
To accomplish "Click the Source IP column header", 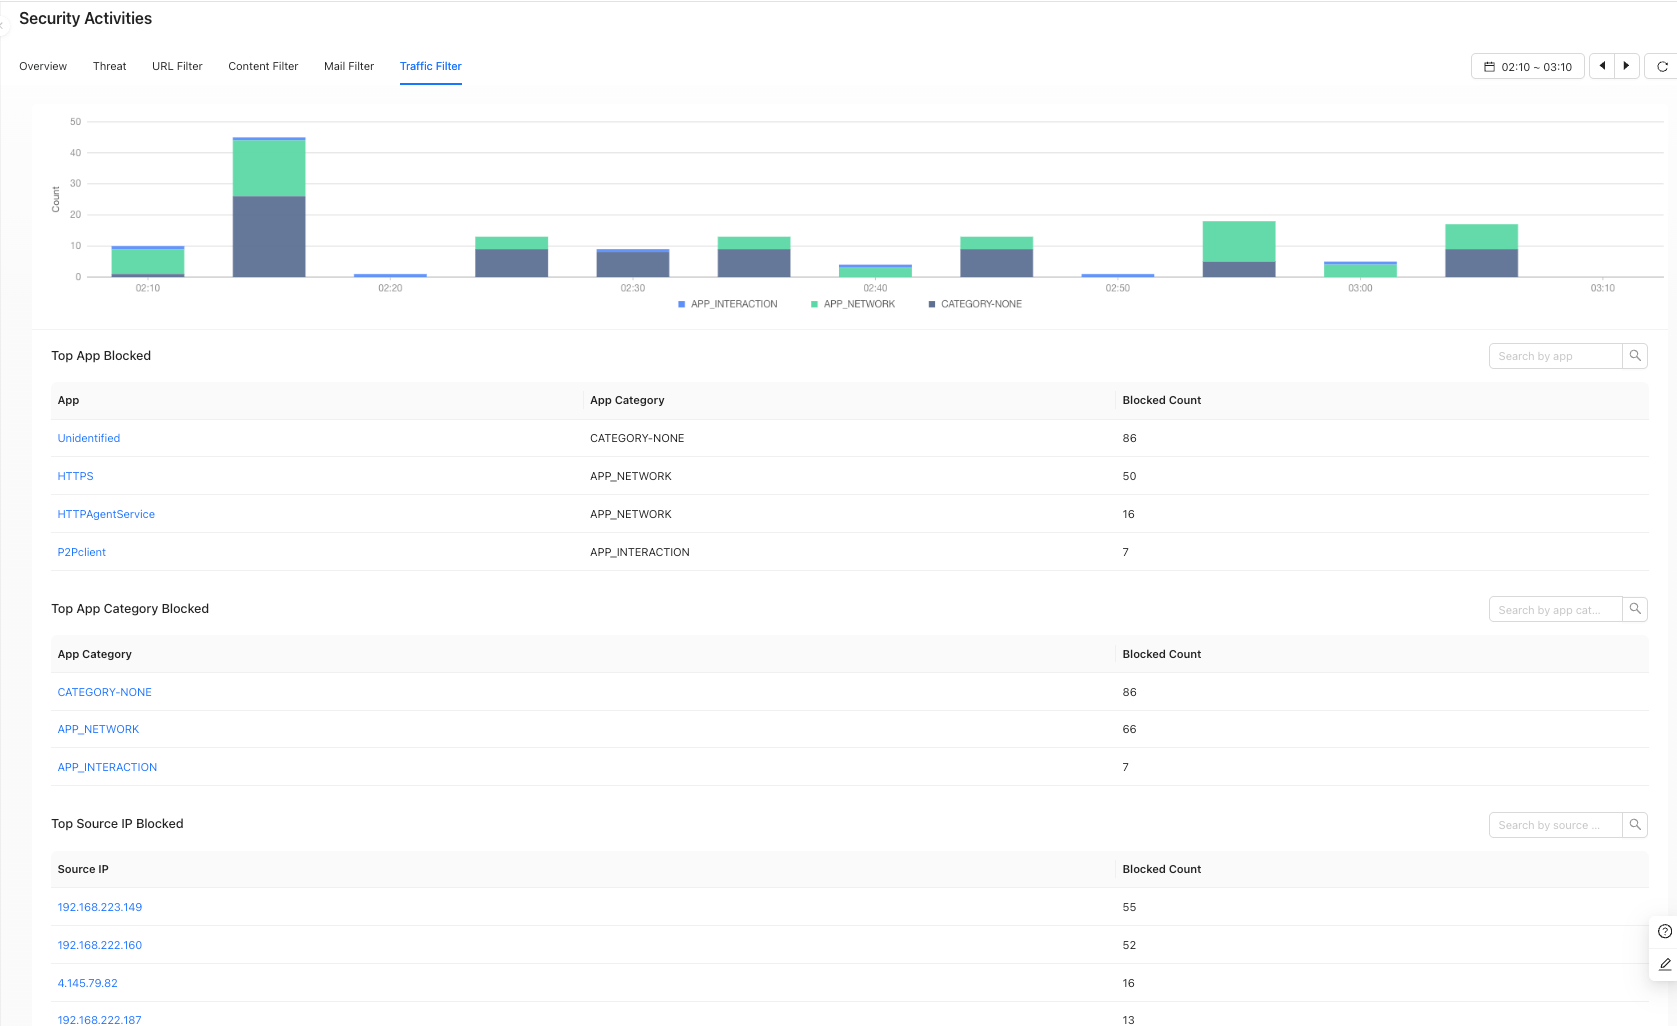I will click(83, 869).
